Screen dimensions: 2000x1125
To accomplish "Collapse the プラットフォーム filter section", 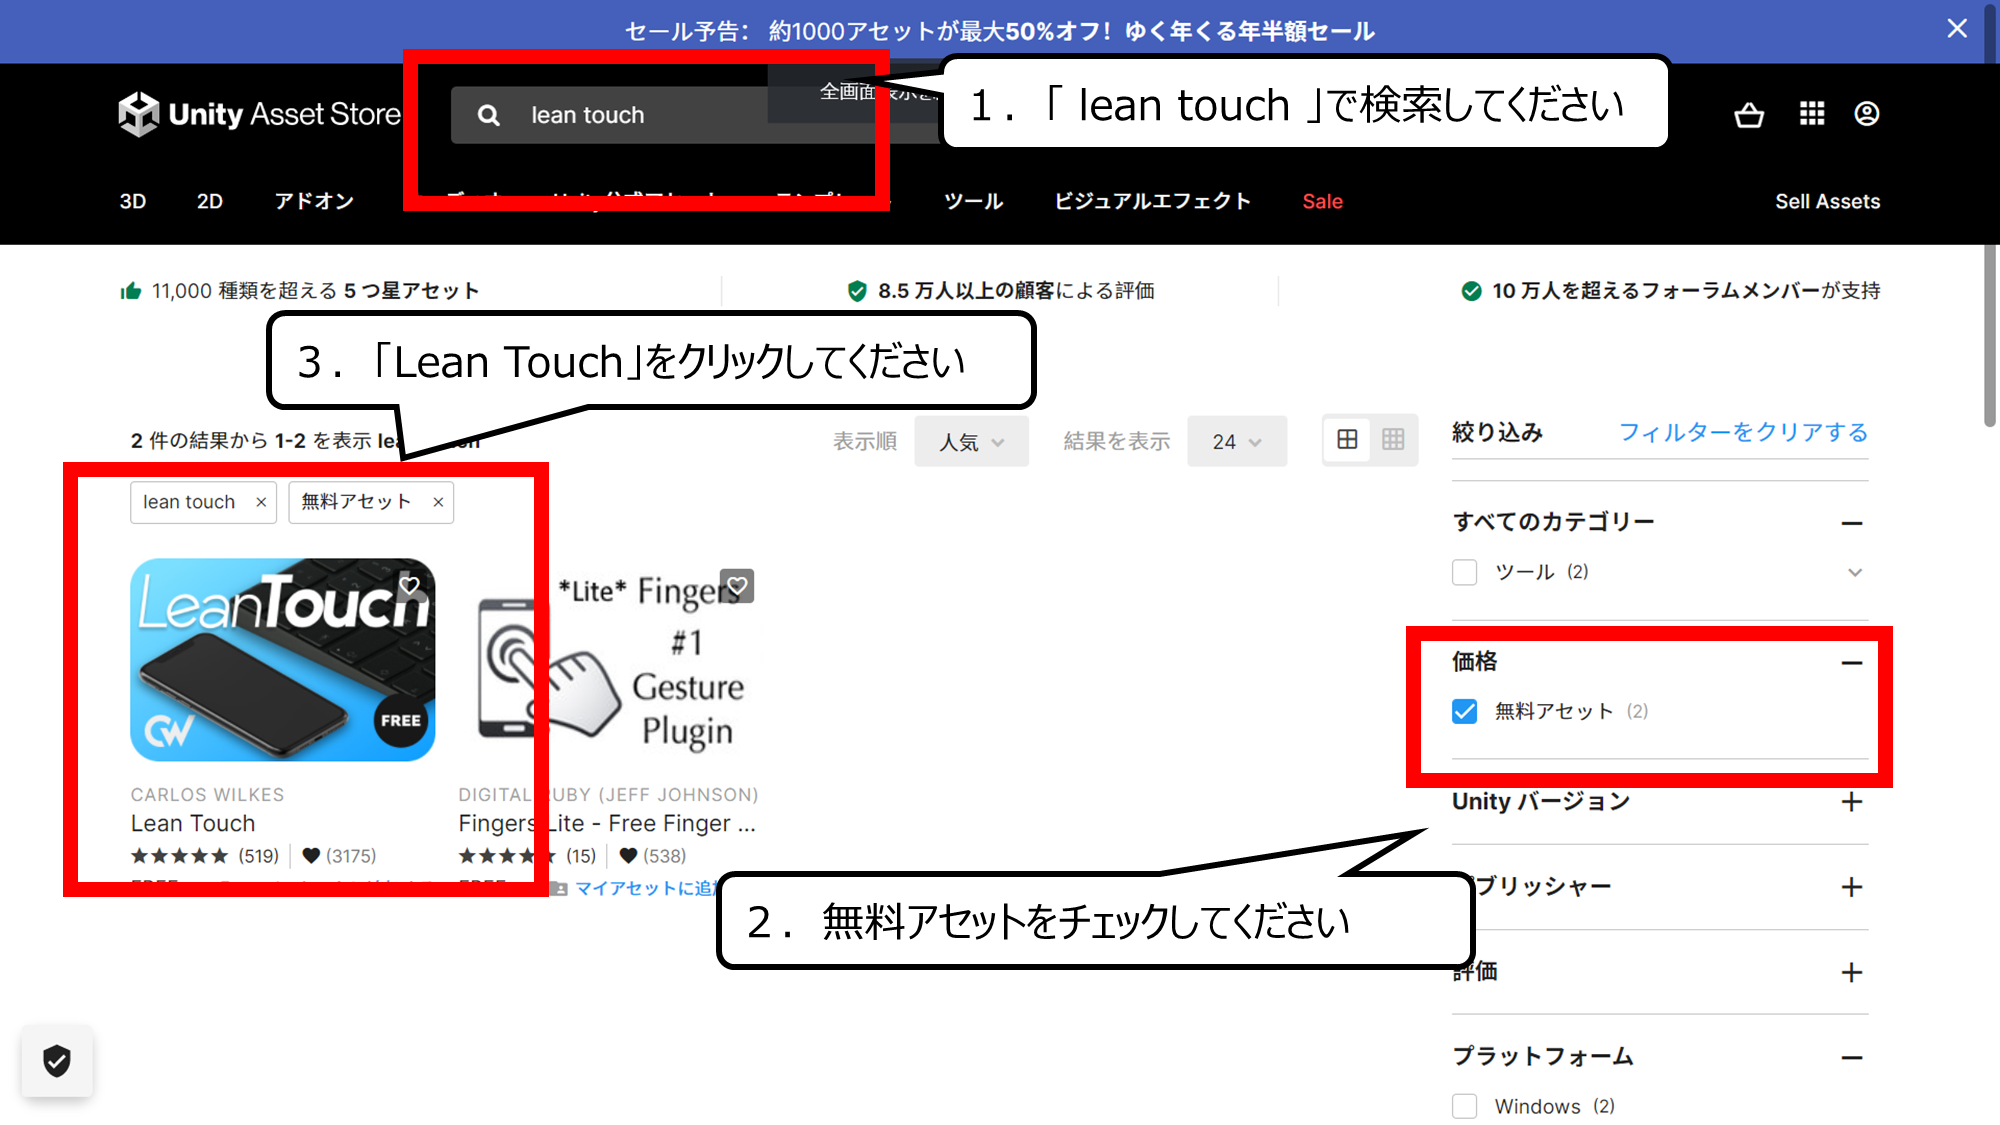I will (1852, 1057).
